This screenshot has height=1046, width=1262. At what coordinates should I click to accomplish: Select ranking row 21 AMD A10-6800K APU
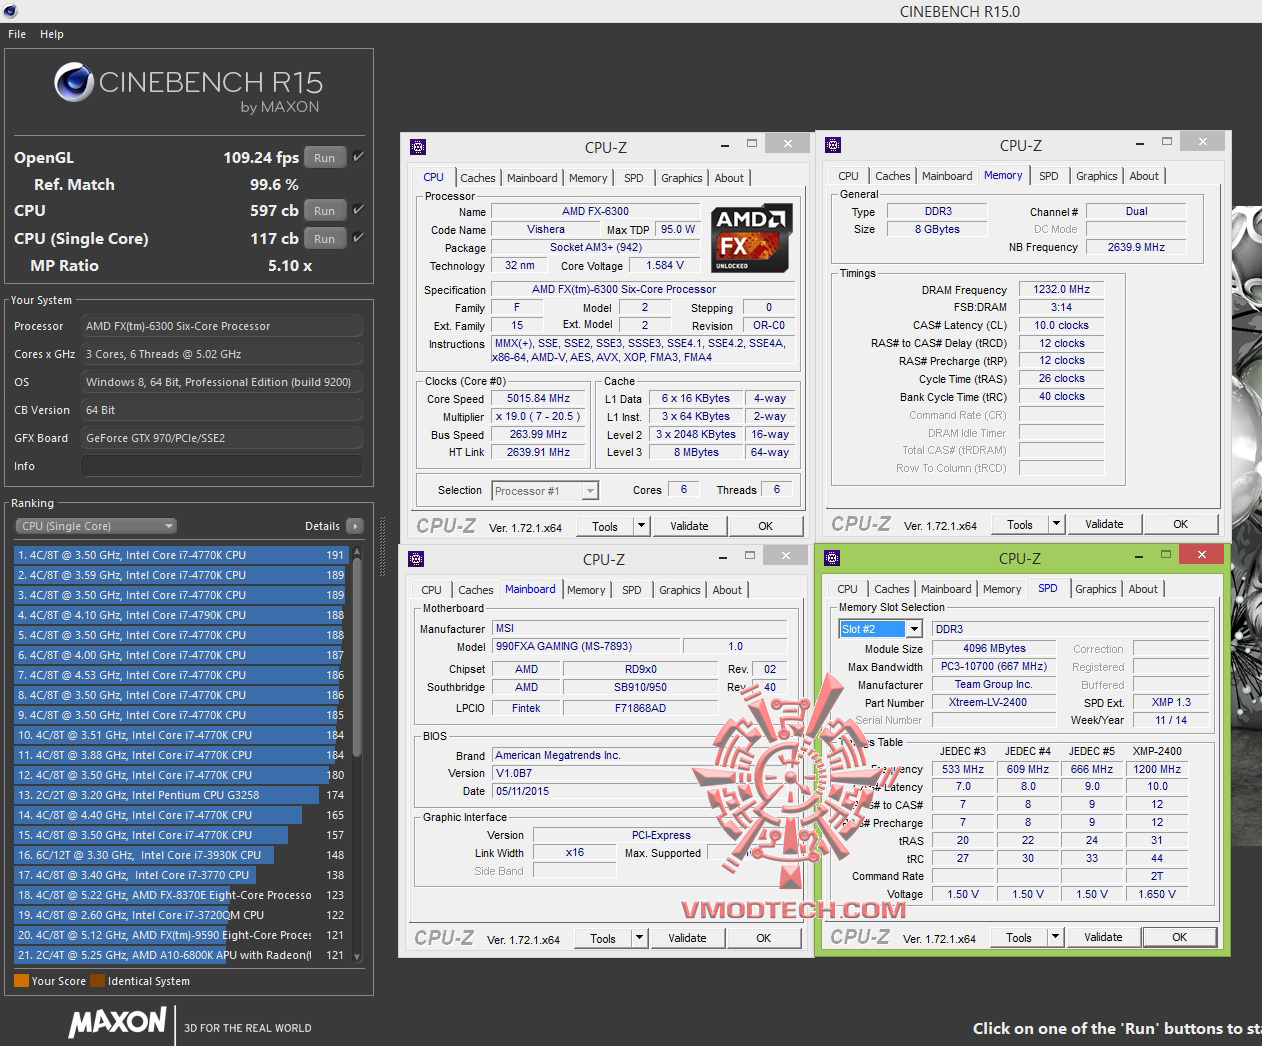[180, 955]
